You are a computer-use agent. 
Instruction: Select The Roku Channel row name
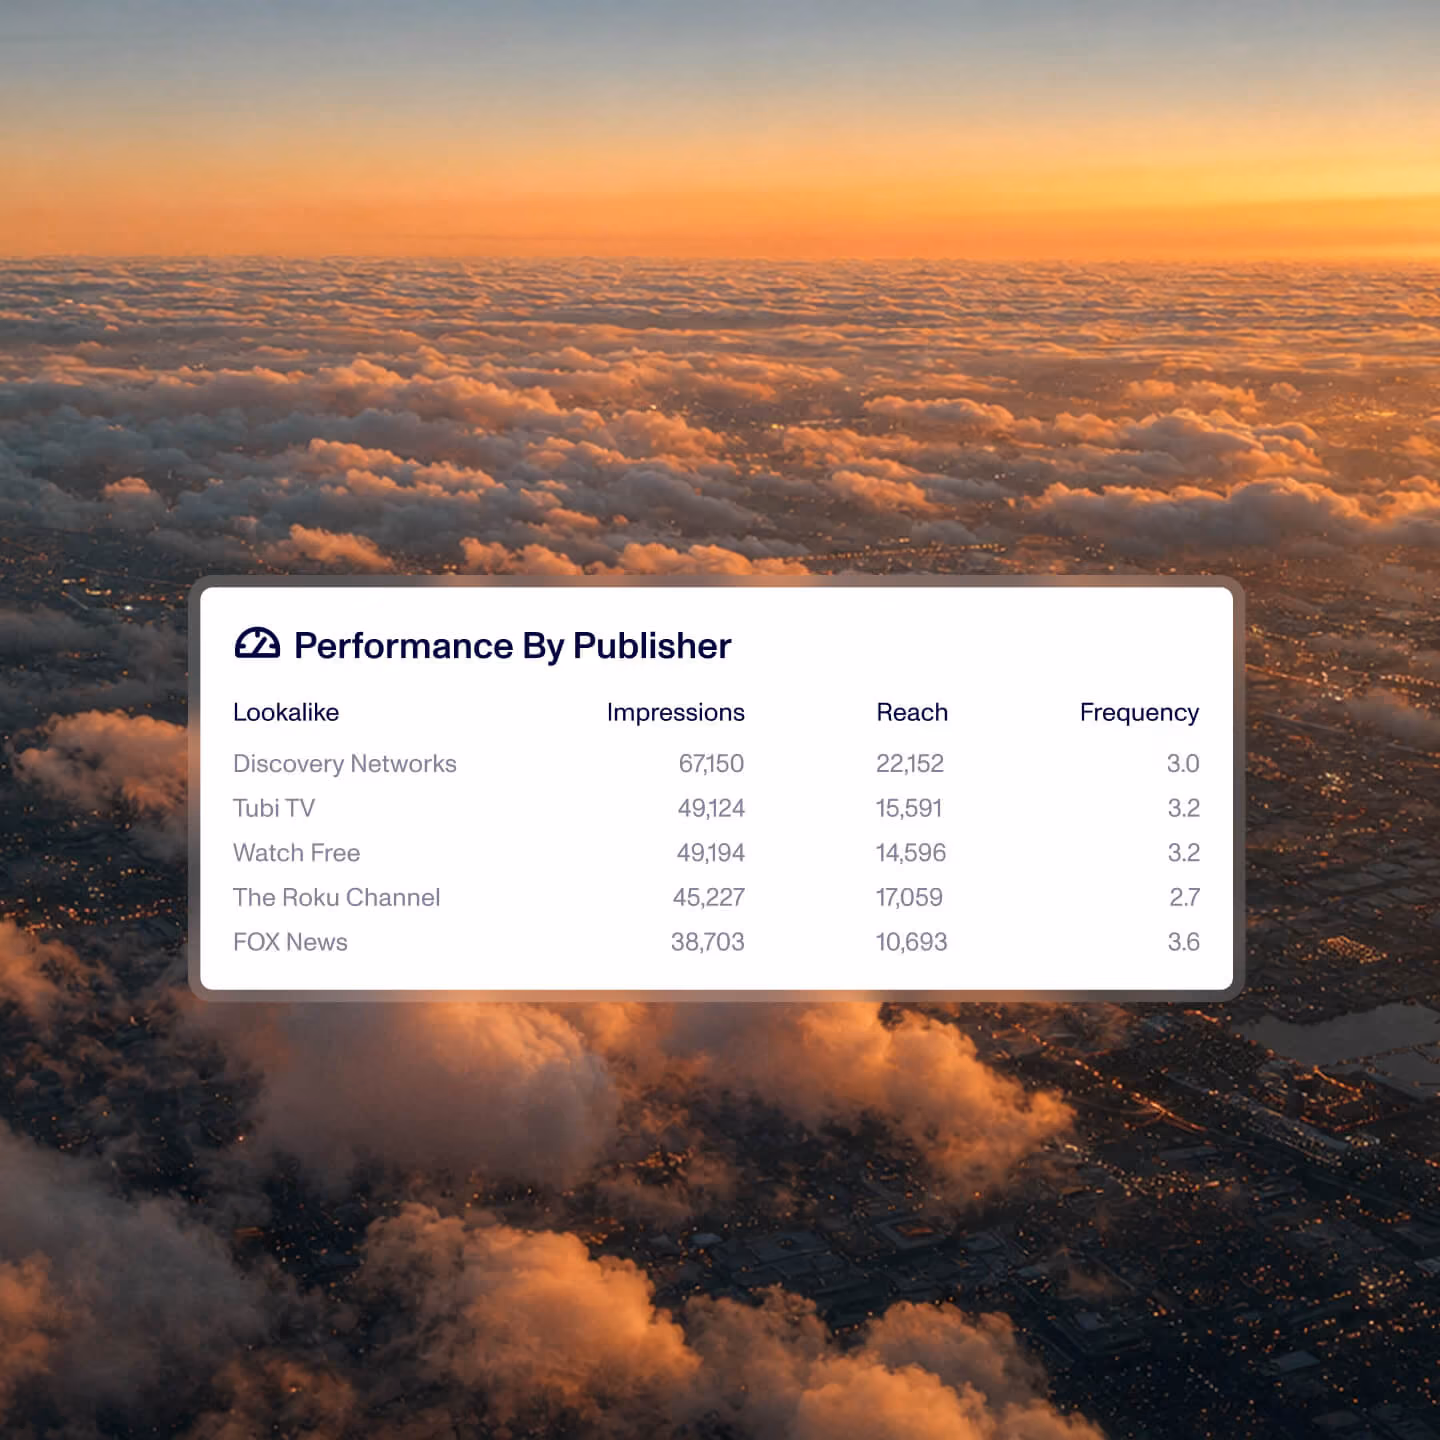pos(336,897)
